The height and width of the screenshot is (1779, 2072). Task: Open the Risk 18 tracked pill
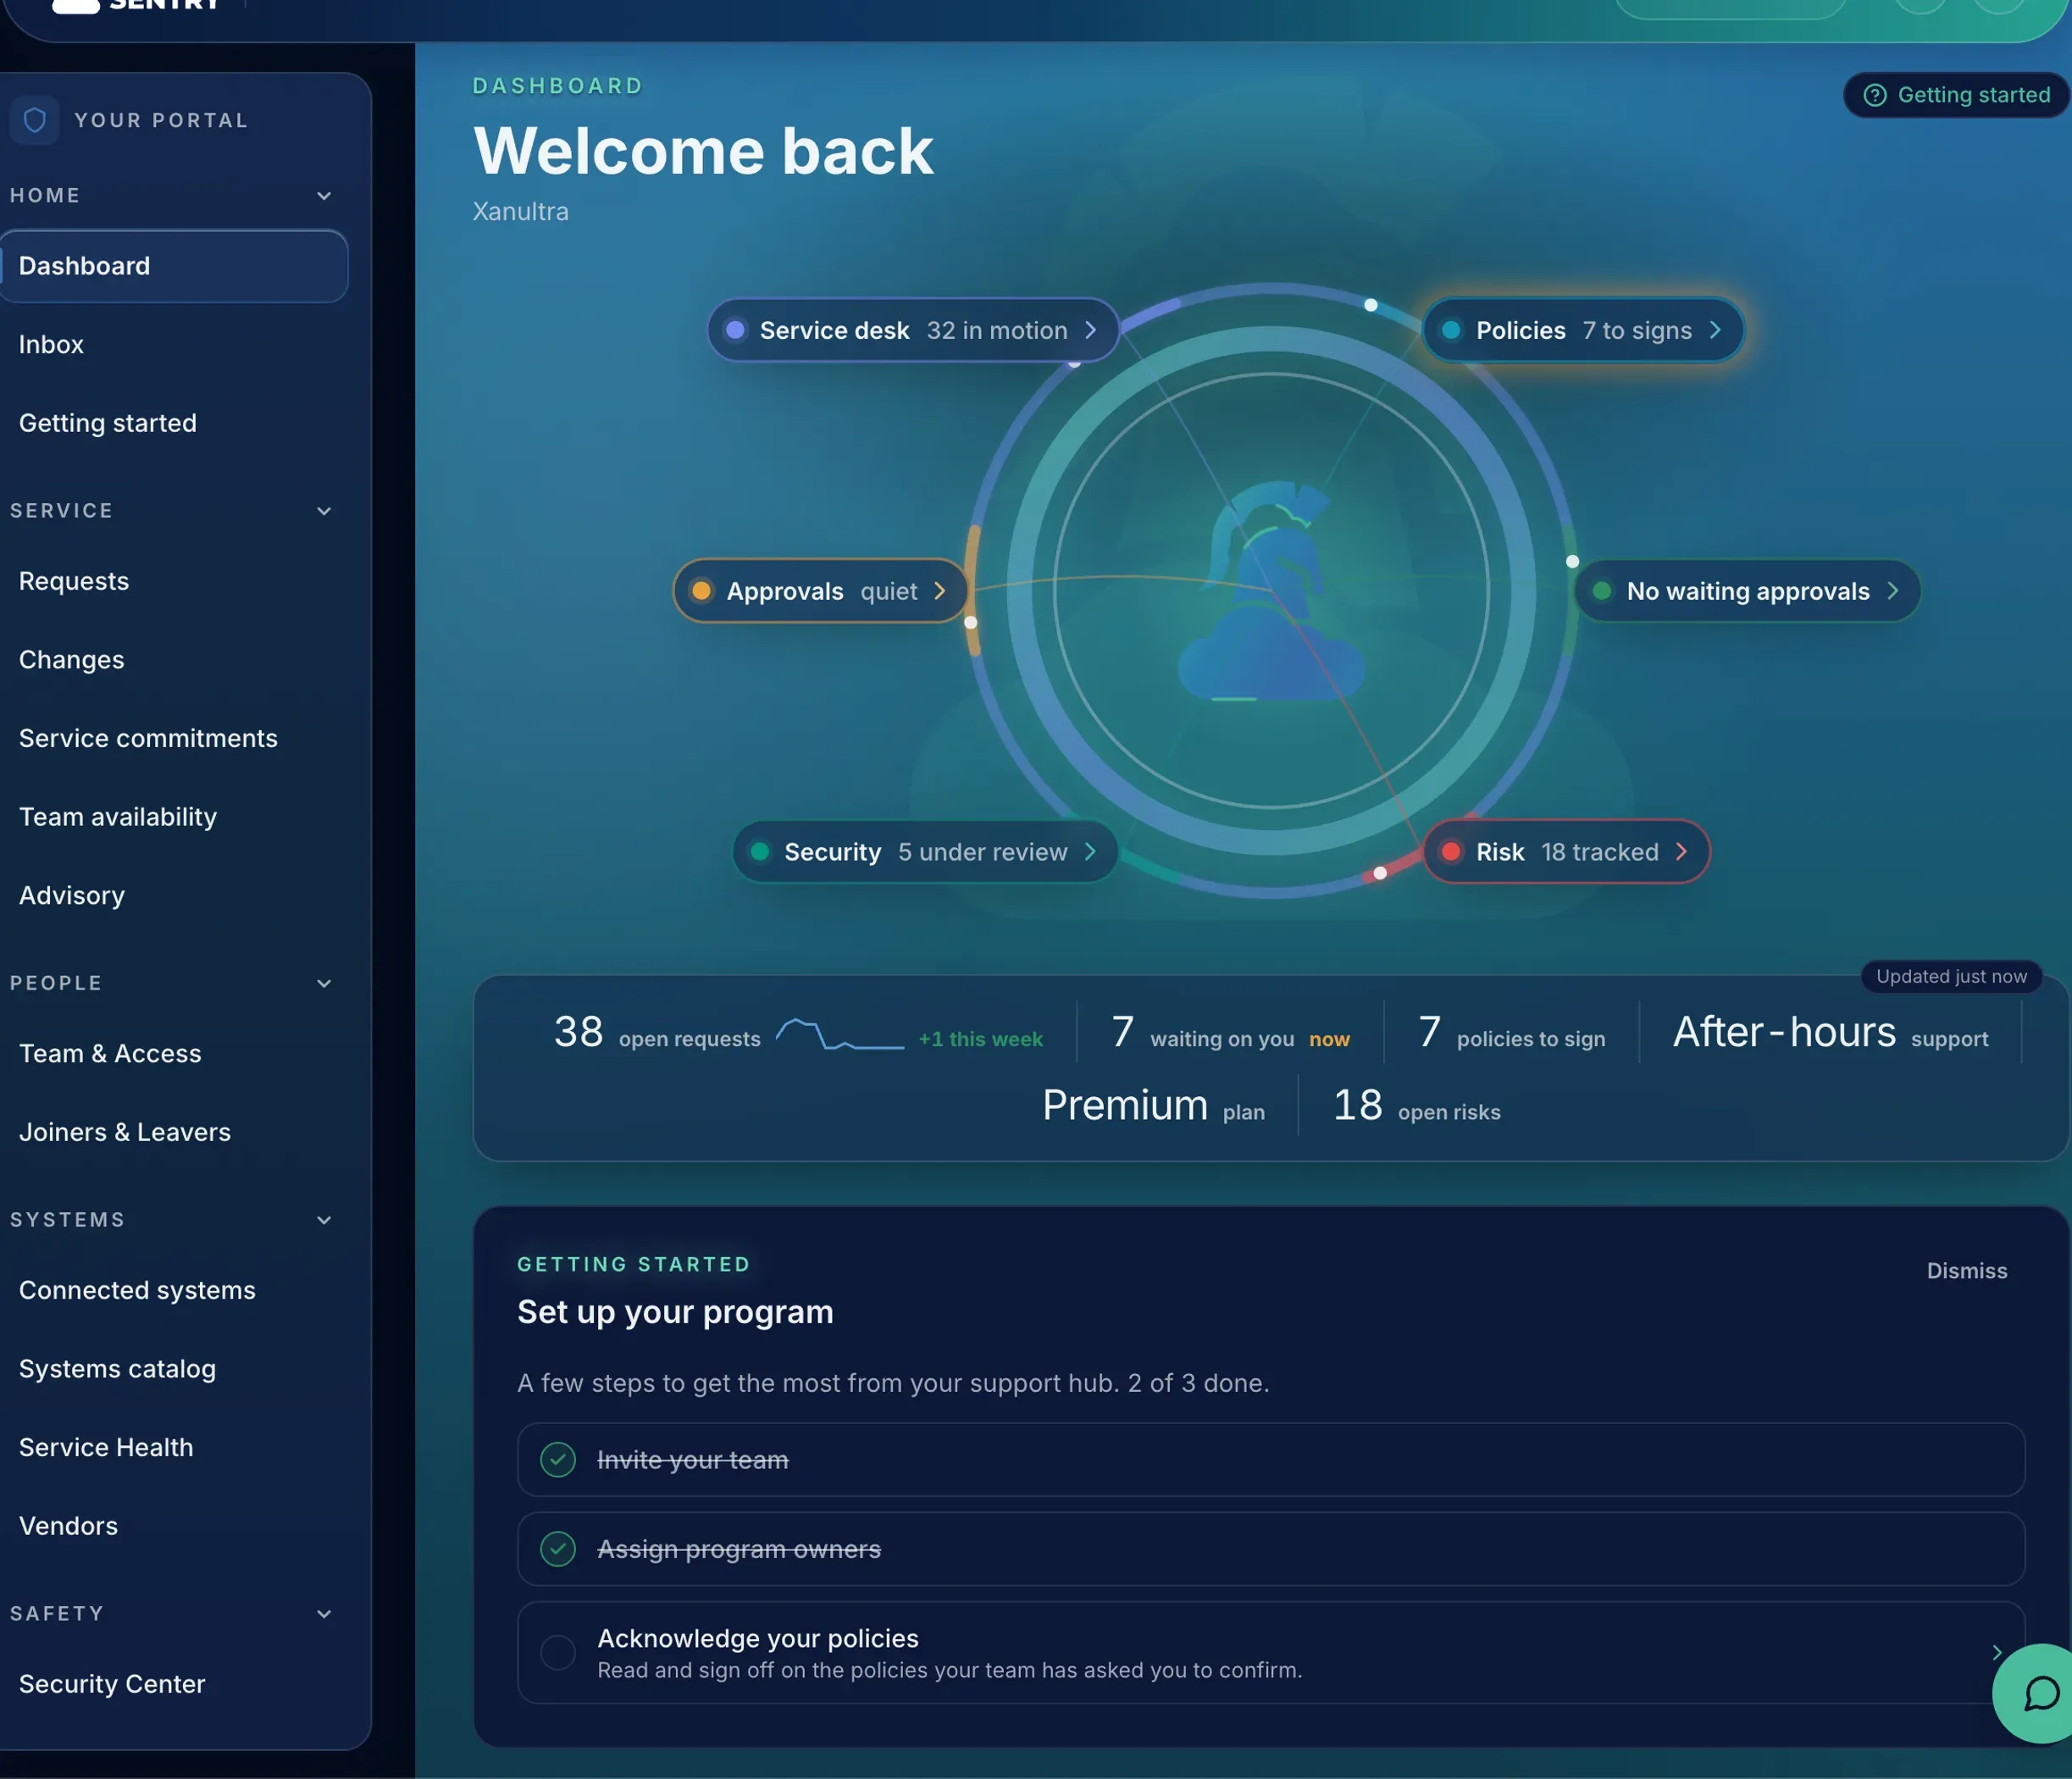(1566, 851)
